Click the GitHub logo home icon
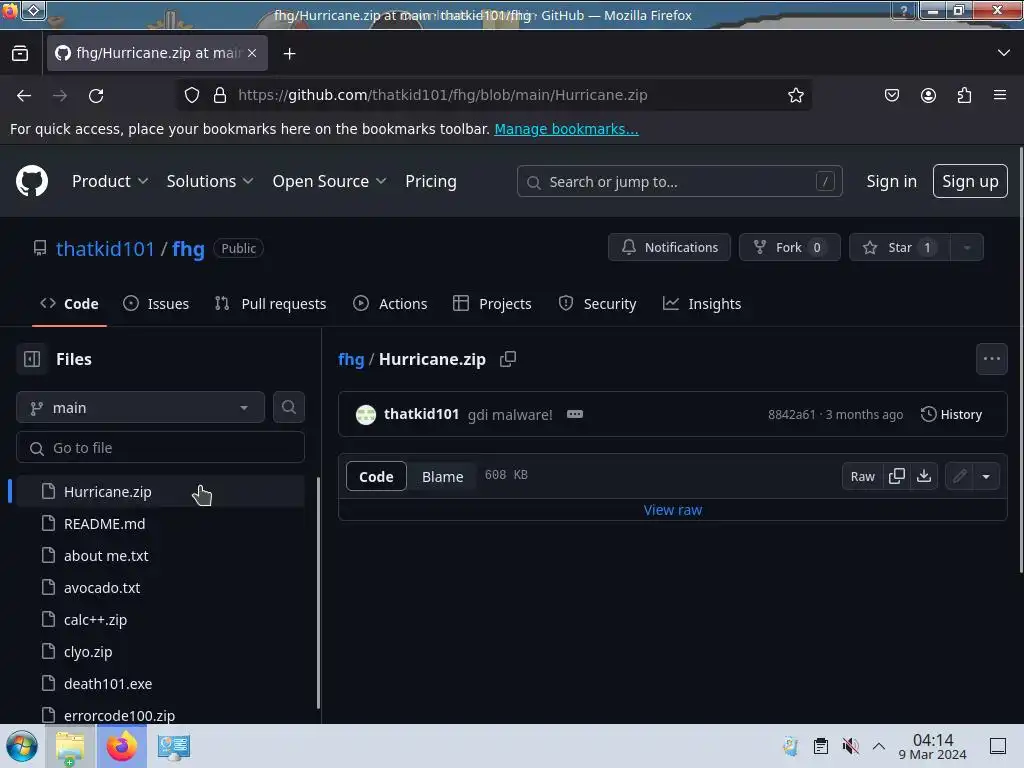The height and width of the screenshot is (768, 1024). pyautogui.click(x=32, y=181)
